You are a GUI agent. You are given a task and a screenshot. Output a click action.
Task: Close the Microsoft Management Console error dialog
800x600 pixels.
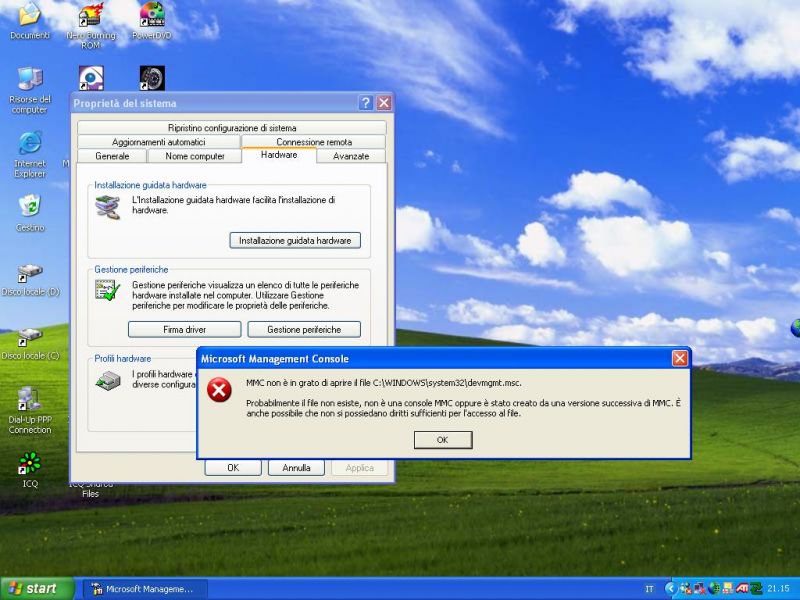pyautogui.click(x=680, y=358)
